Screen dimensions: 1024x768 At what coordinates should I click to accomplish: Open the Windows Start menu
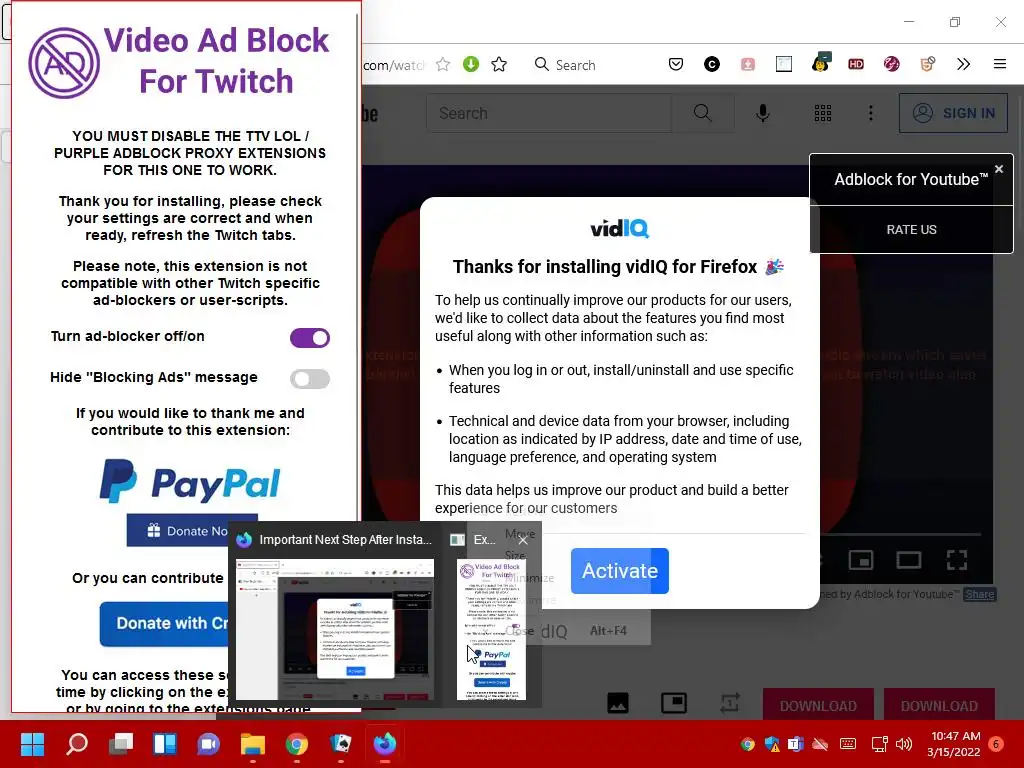coord(32,744)
